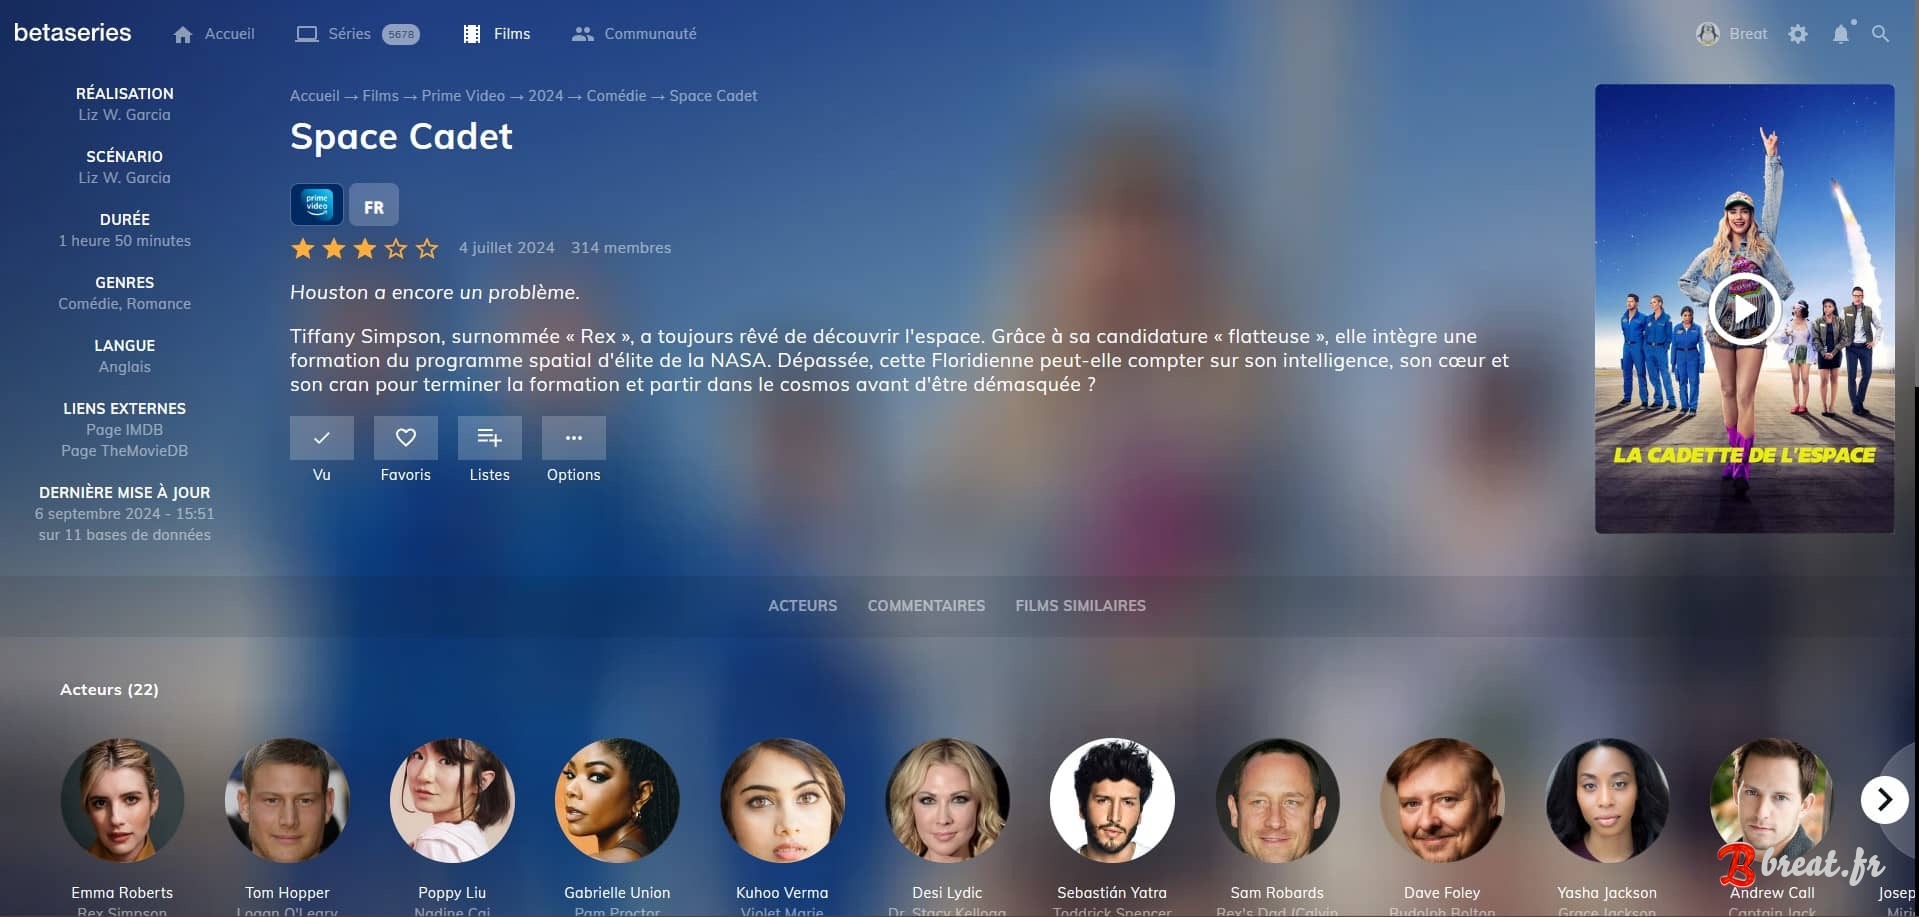Screen dimensions: 1919x917
Task: Rate the movie with the fifth star
Action: [426, 248]
